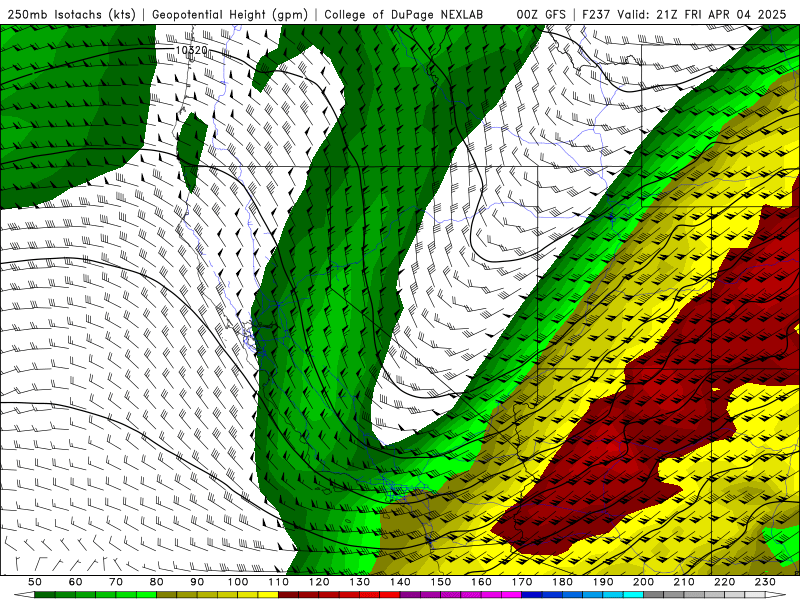Click the '100' value on the color scale
Image resolution: width=800 pixels, height=600 pixels.
(238, 582)
